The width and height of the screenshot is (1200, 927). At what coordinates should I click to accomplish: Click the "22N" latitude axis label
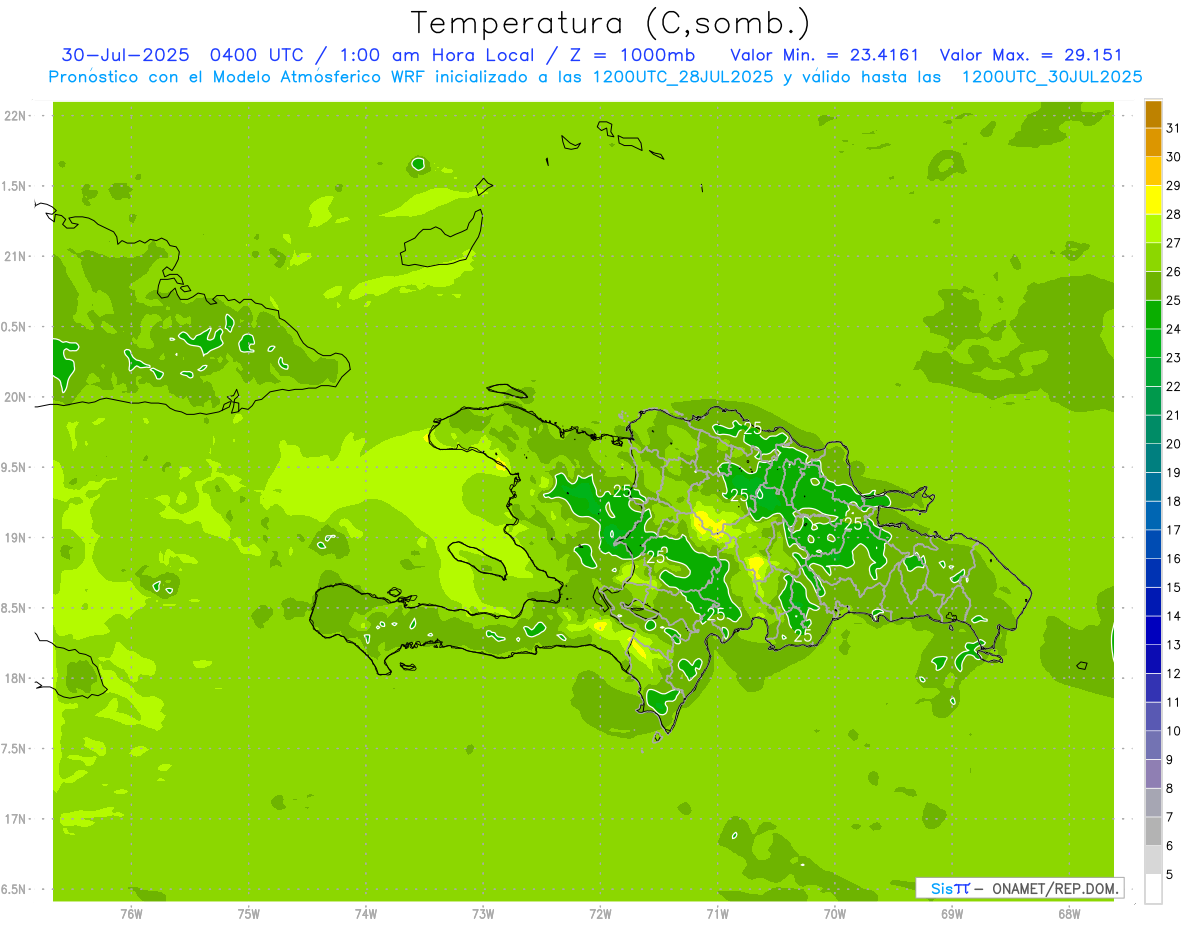(15, 116)
